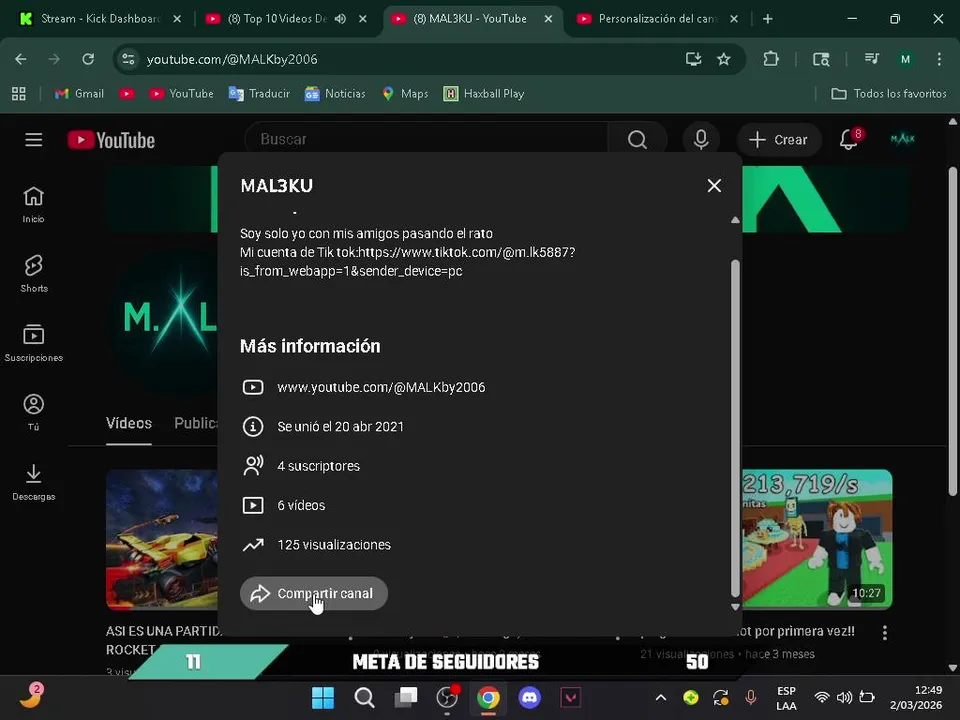Open Discord from taskbar
The height and width of the screenshot is (720, 960).
(x=530, y=697)
